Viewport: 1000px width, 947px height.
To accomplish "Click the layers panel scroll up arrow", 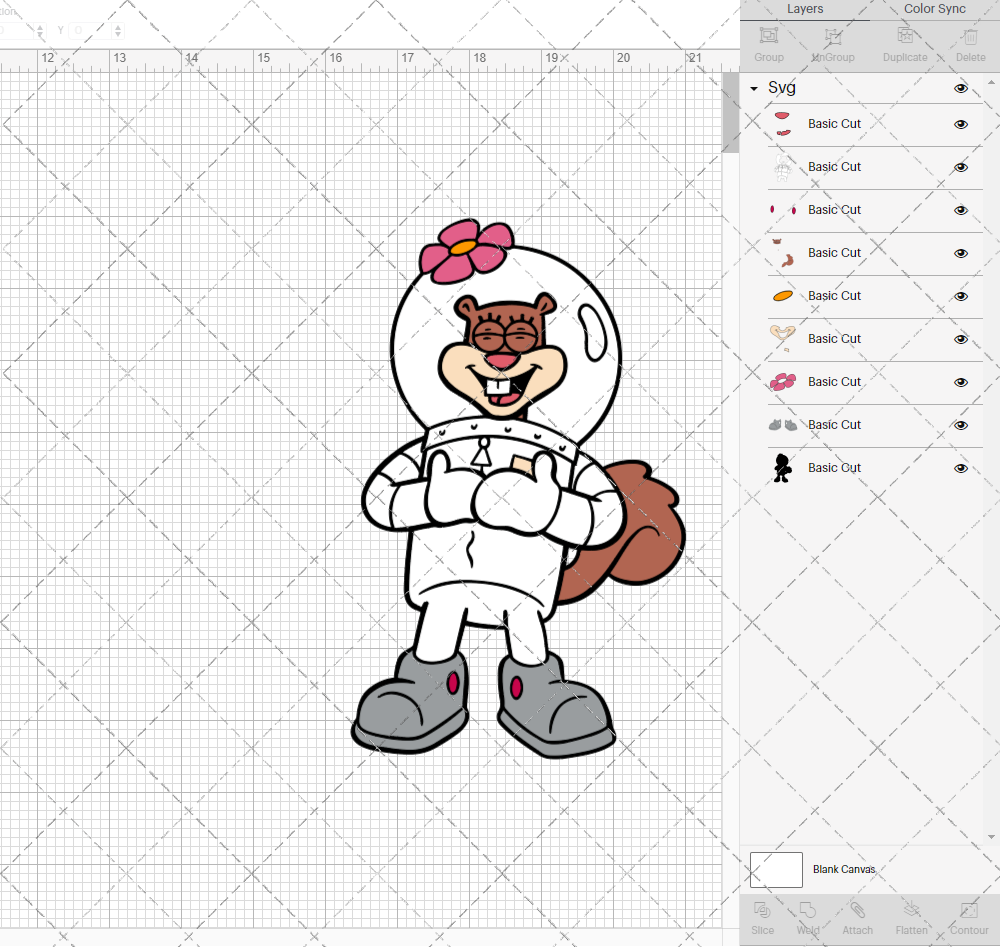I will pos(990,82).
